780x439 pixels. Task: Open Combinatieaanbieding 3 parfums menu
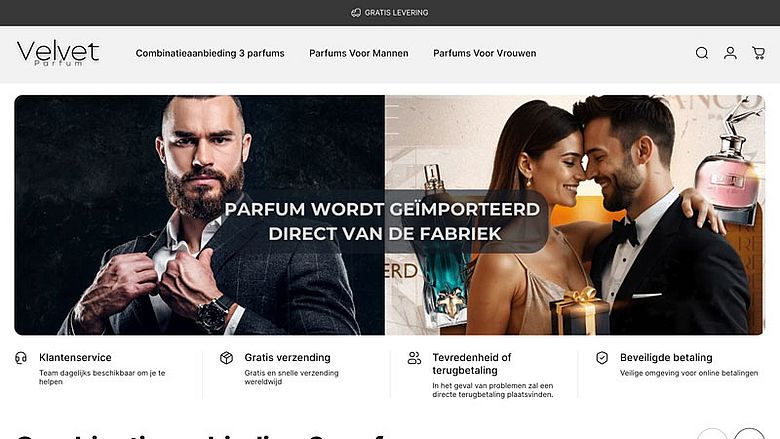click(x=210, y=53)
